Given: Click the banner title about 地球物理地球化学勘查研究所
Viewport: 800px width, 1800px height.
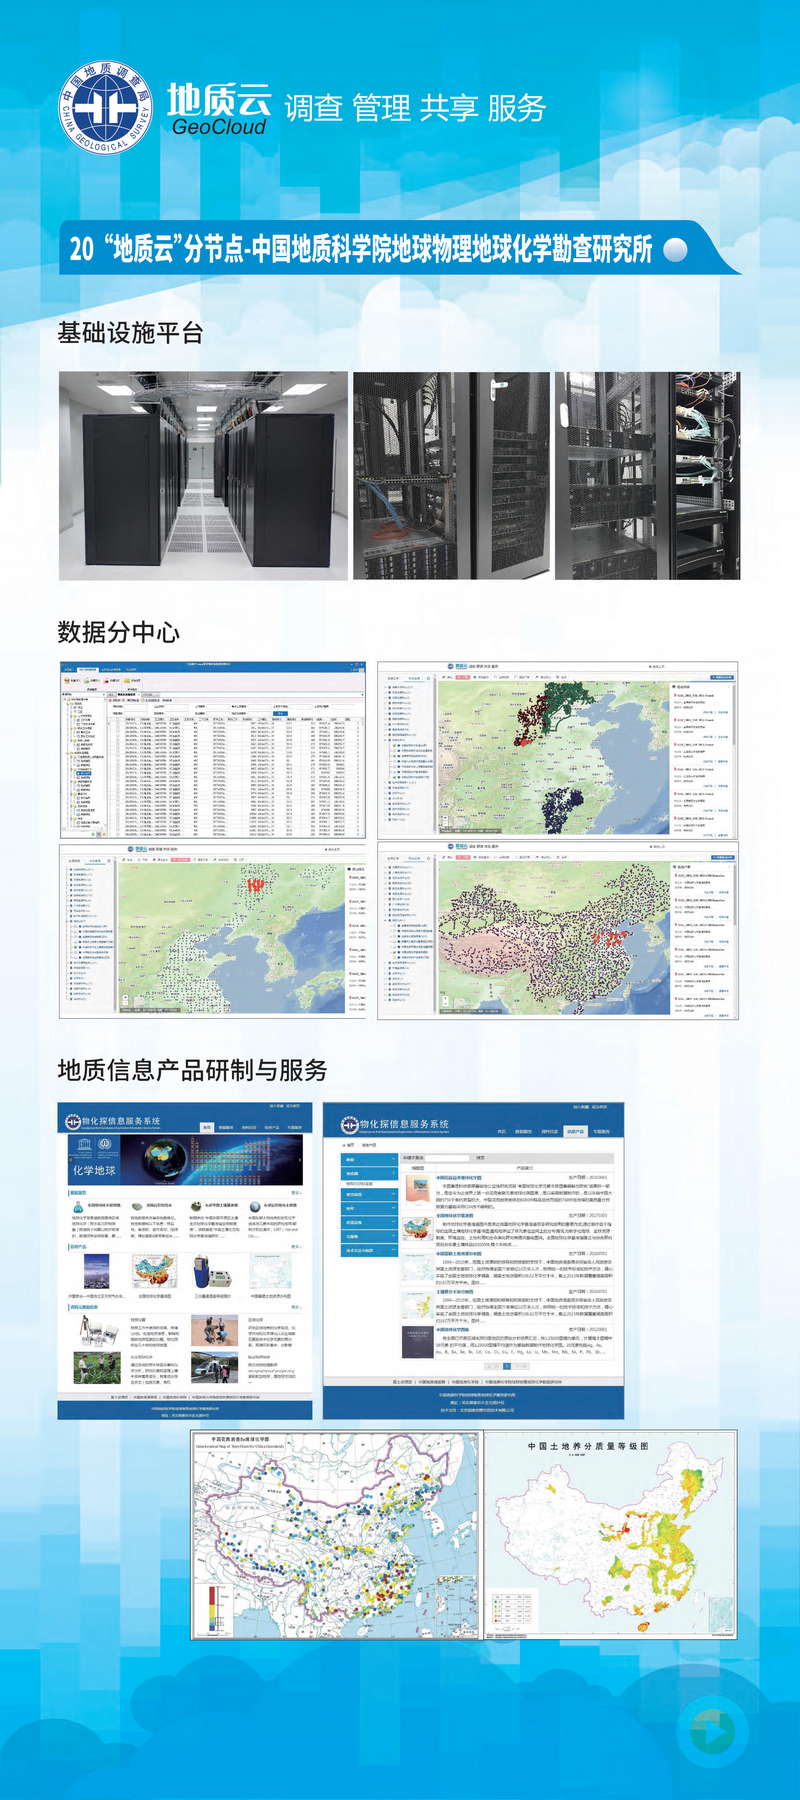Looking at the screenshot, I should point(361,249).
